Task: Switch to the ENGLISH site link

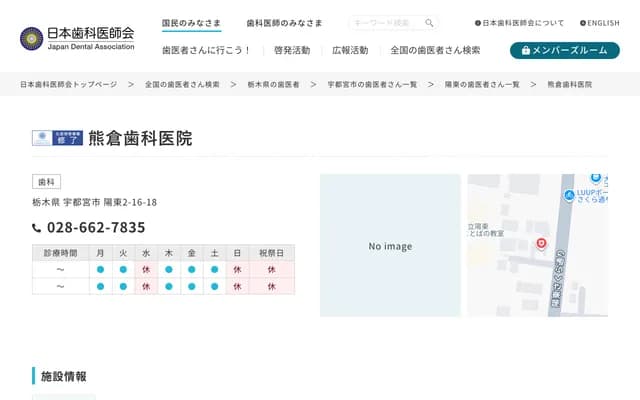Action: tap(600, 23)
